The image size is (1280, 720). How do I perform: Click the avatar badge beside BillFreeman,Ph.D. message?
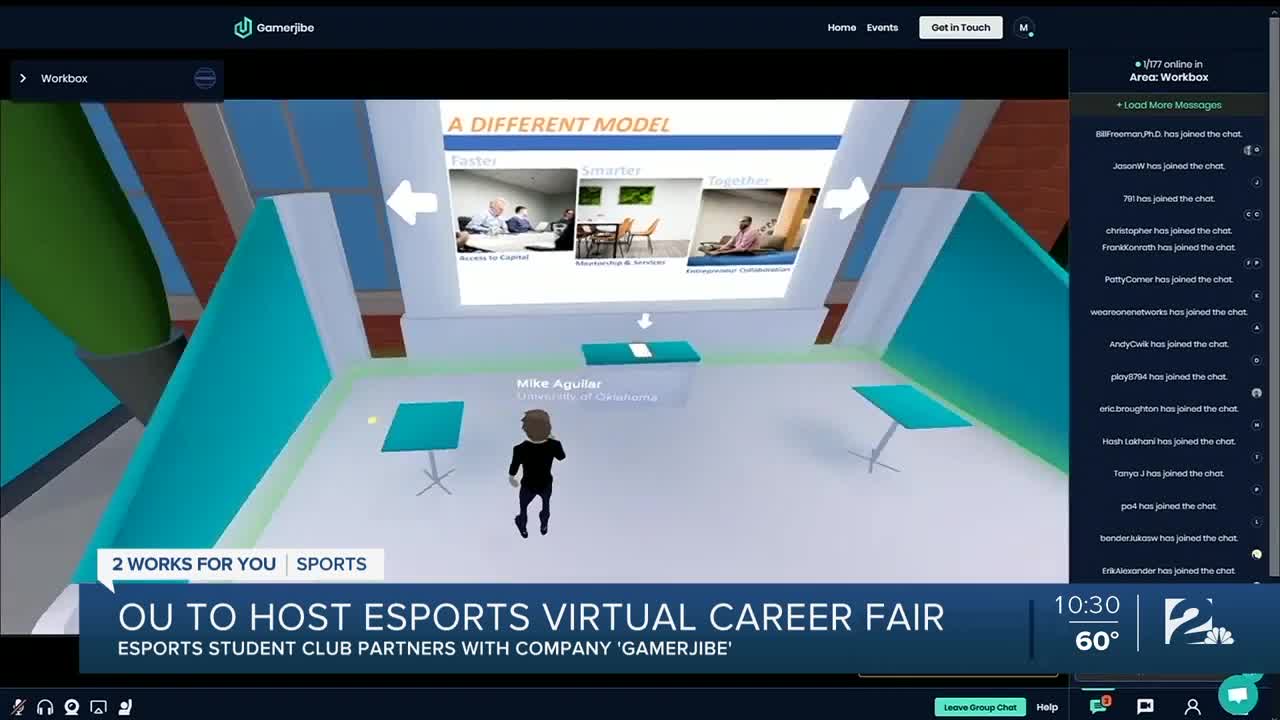click(x=1252, y=150)
